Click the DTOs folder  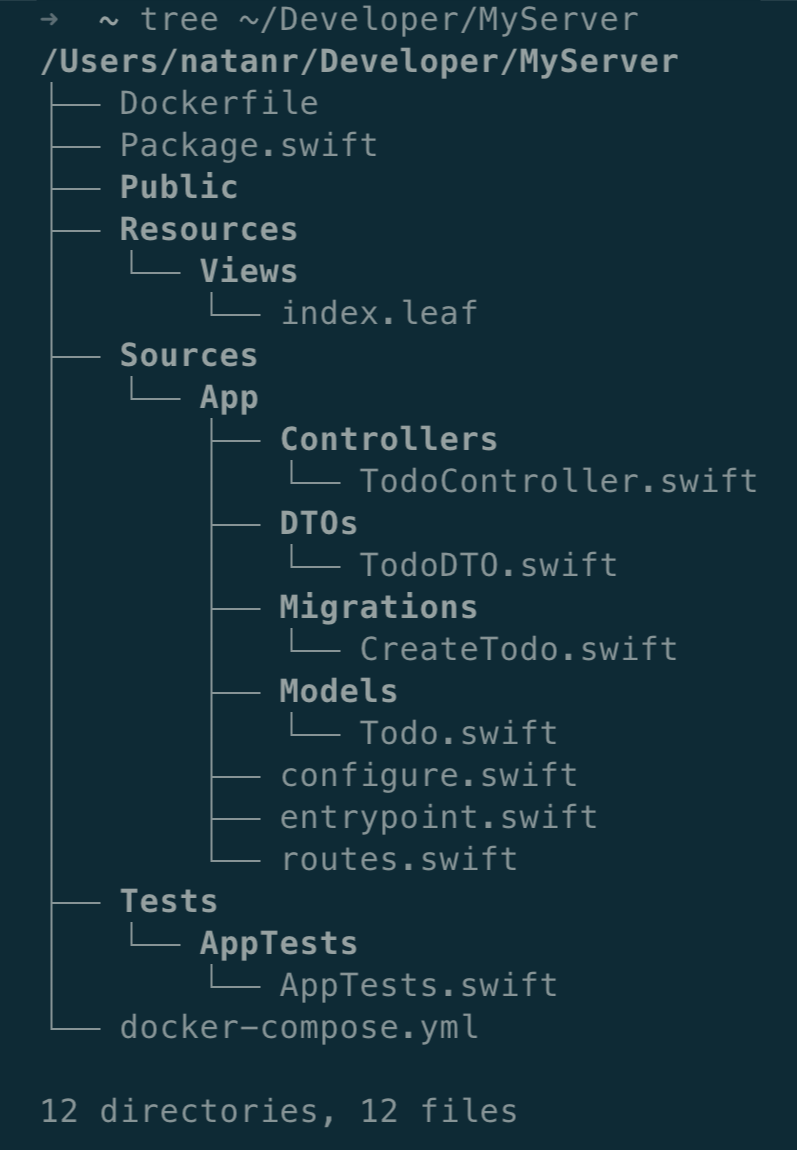318,523
